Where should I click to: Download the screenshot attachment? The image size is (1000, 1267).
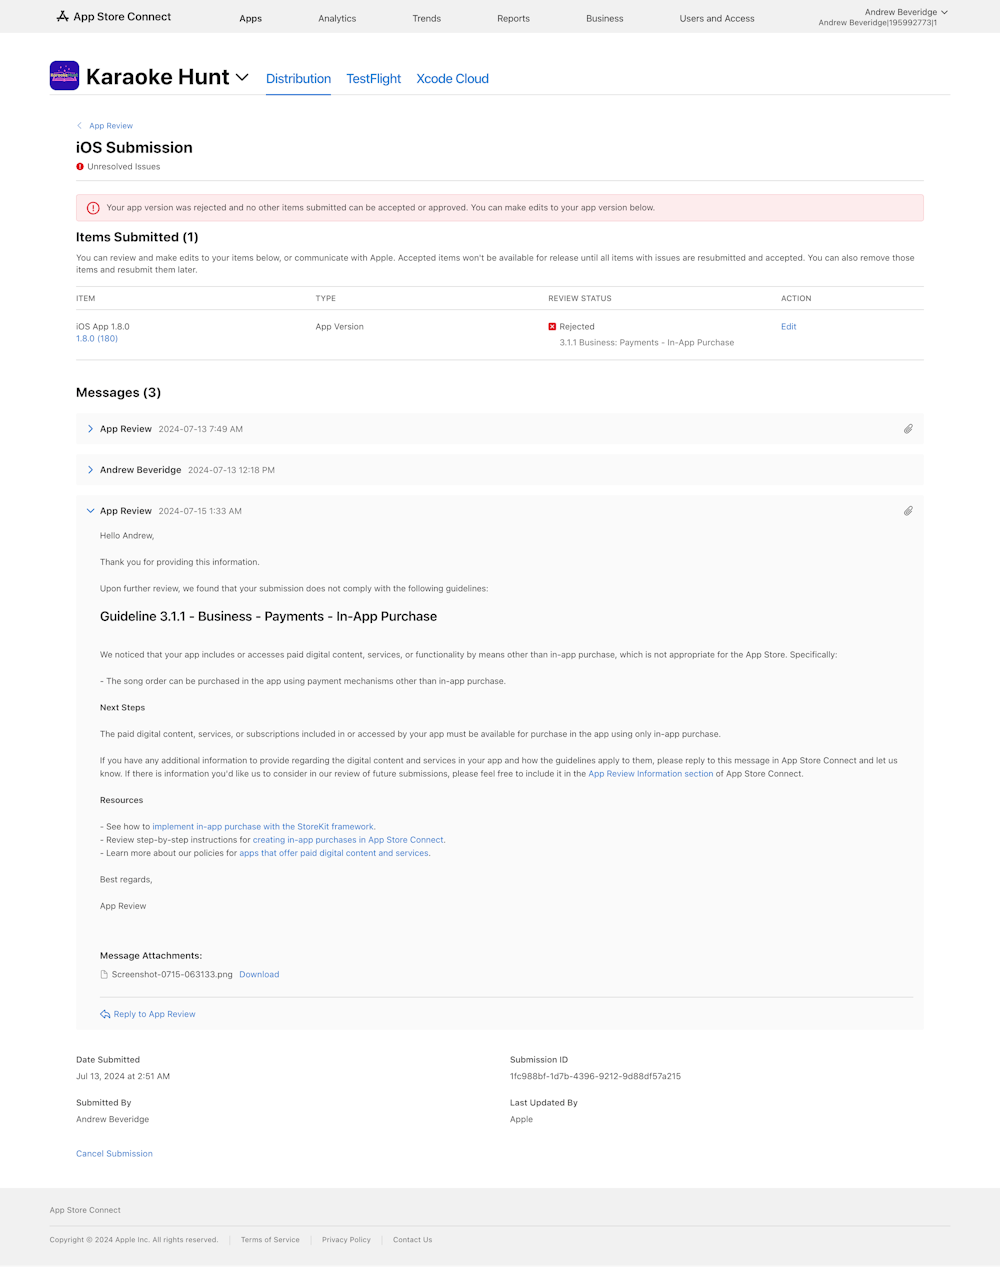[x=259, y=974]
